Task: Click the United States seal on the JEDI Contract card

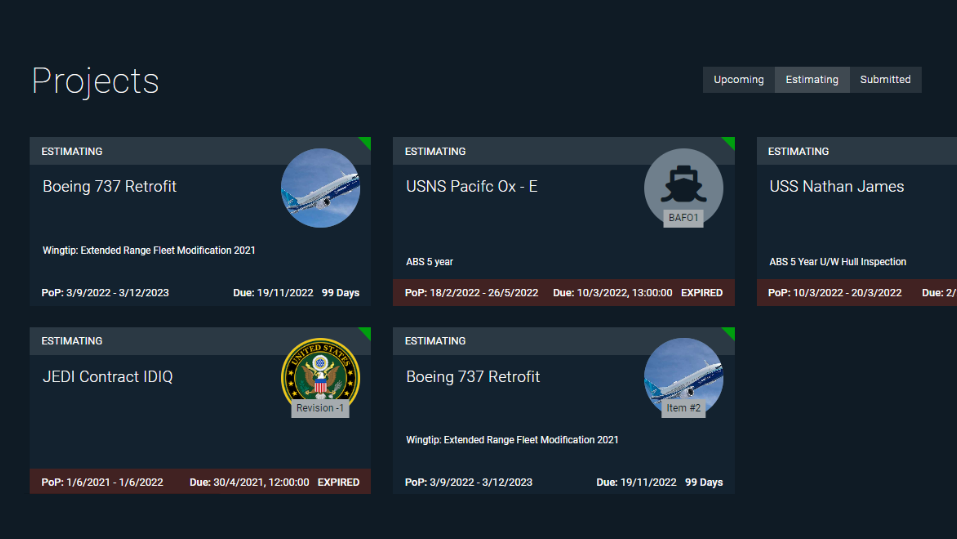Action: pyautogui.click(x=320, y=374)
